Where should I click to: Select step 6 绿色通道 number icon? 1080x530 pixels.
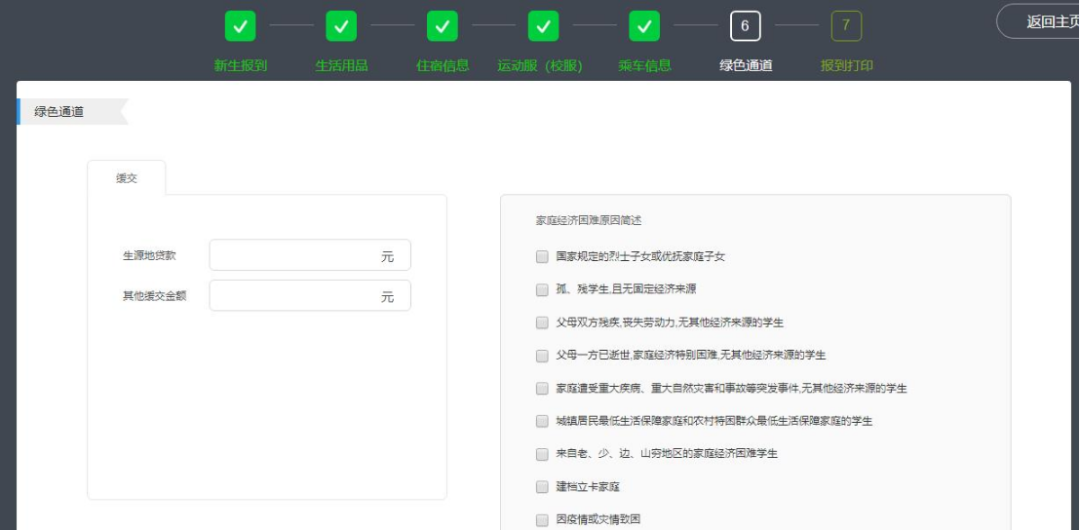coord(745,27)
